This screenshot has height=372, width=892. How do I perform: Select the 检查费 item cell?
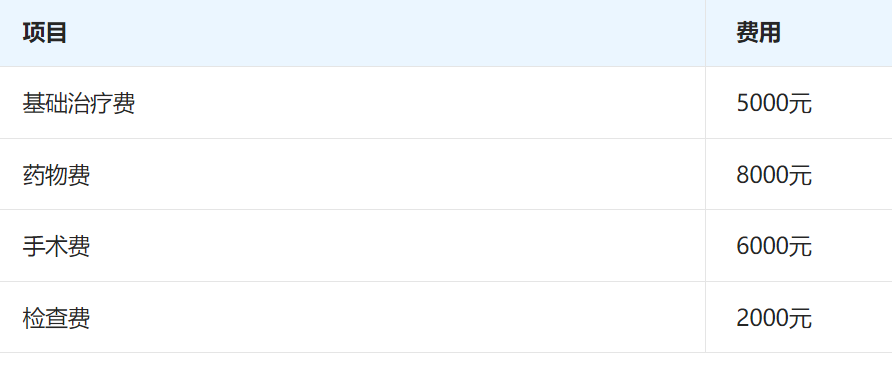[x=352, y=317]
